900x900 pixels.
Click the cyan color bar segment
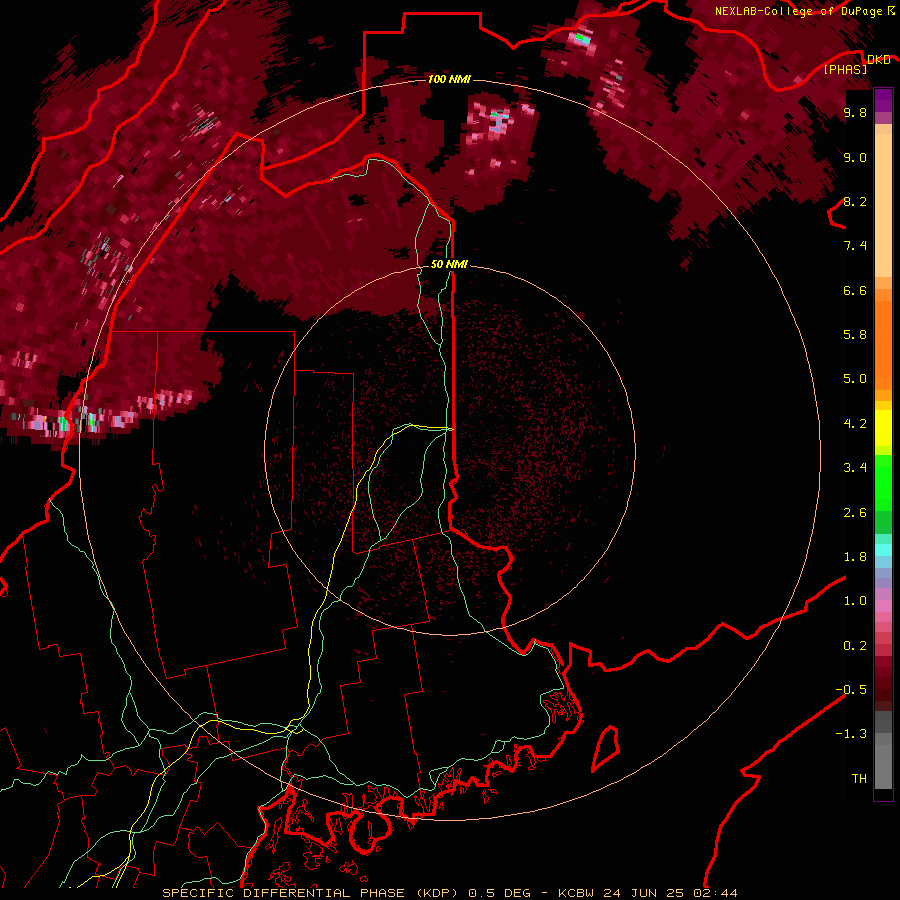point(883,550)
